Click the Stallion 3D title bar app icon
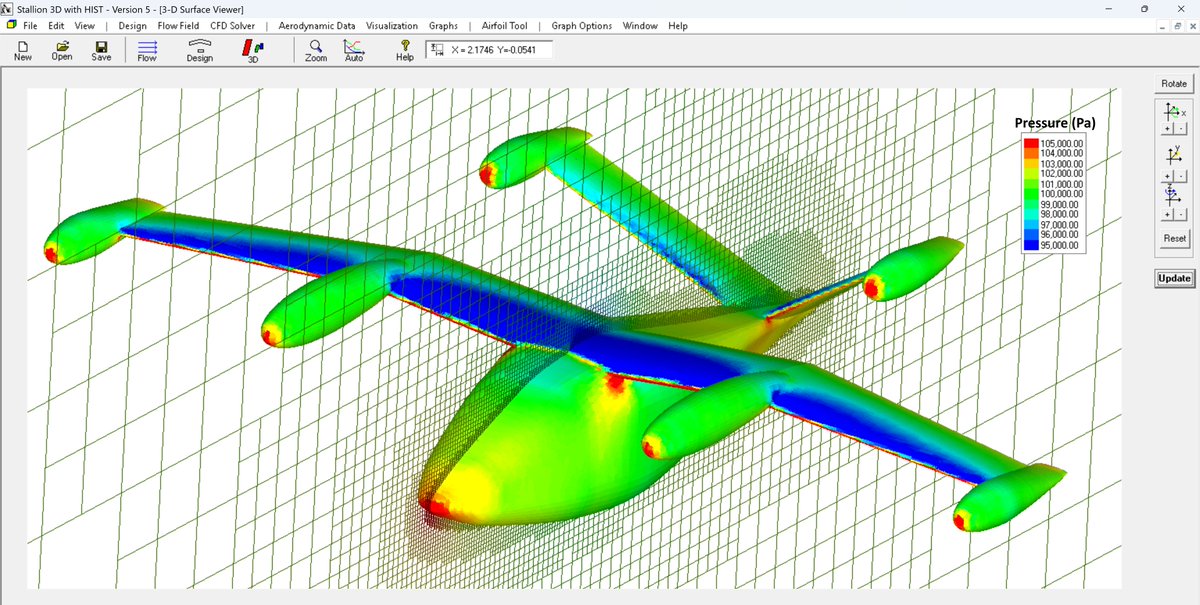Image resolution: width=1200 pixels, height=605 pixels. (8, 9)
